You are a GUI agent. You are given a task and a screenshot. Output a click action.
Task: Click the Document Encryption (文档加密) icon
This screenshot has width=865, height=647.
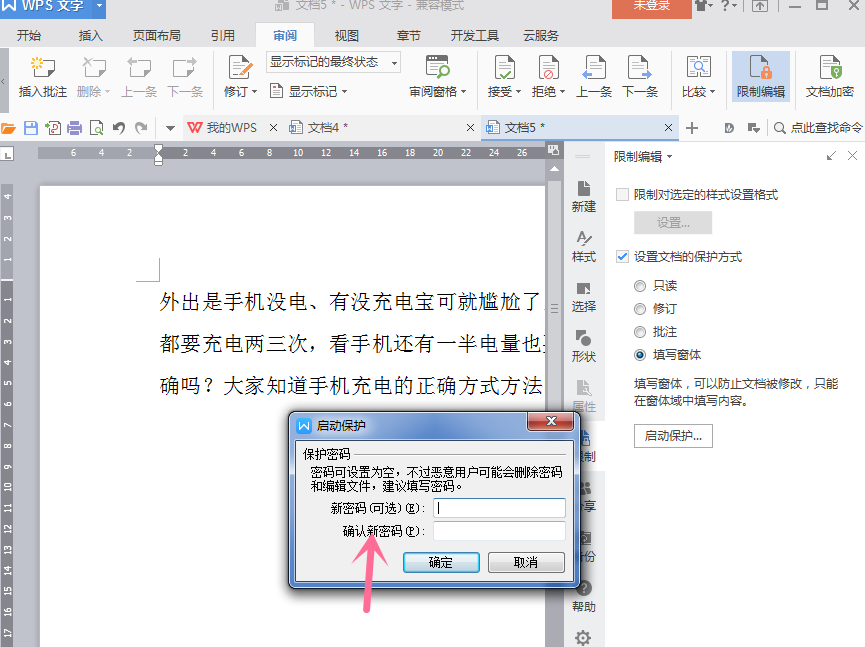(830, 68)
